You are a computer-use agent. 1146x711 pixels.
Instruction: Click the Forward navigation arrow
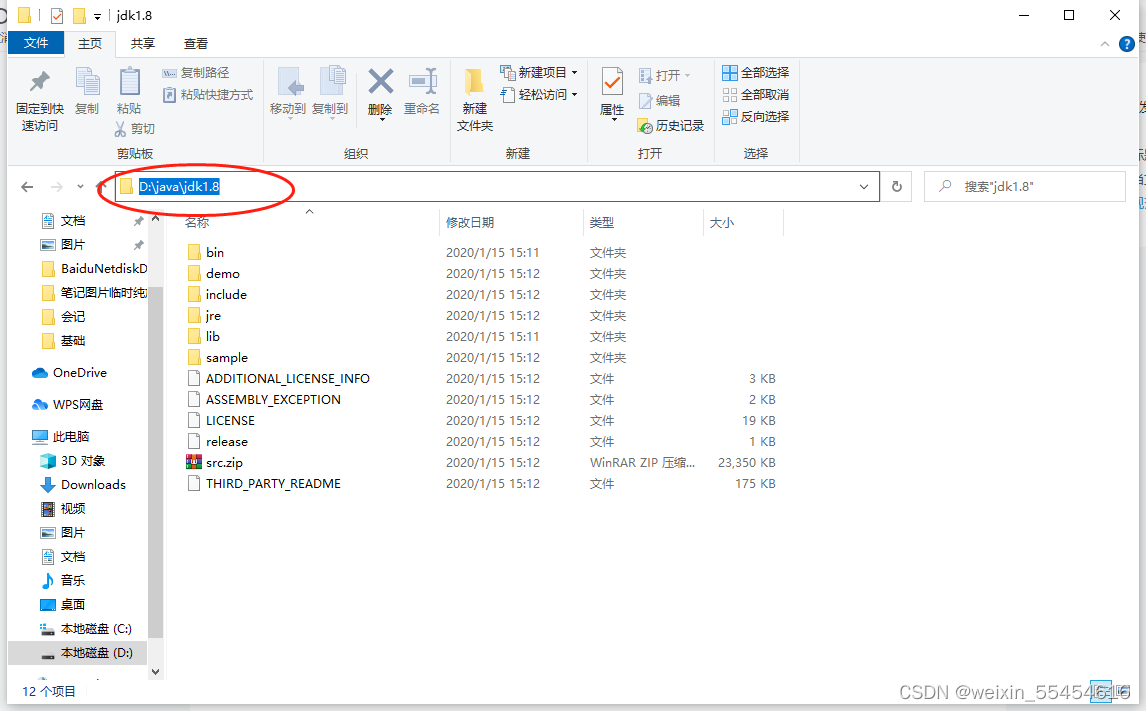click(x=56, y=187)
